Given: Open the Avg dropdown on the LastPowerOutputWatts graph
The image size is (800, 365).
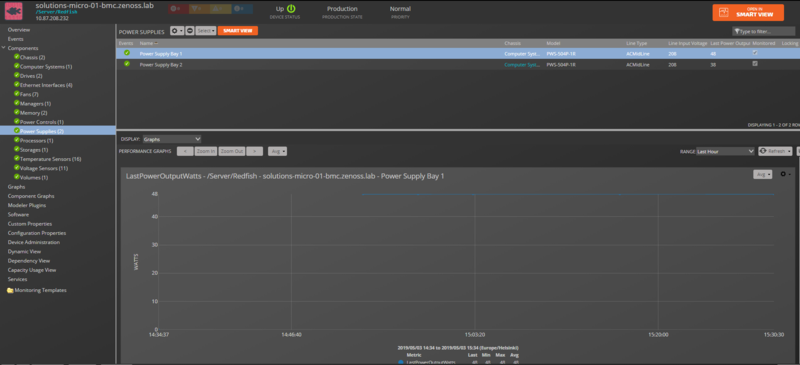Looking at the screenshot, I should click(763, 175).
